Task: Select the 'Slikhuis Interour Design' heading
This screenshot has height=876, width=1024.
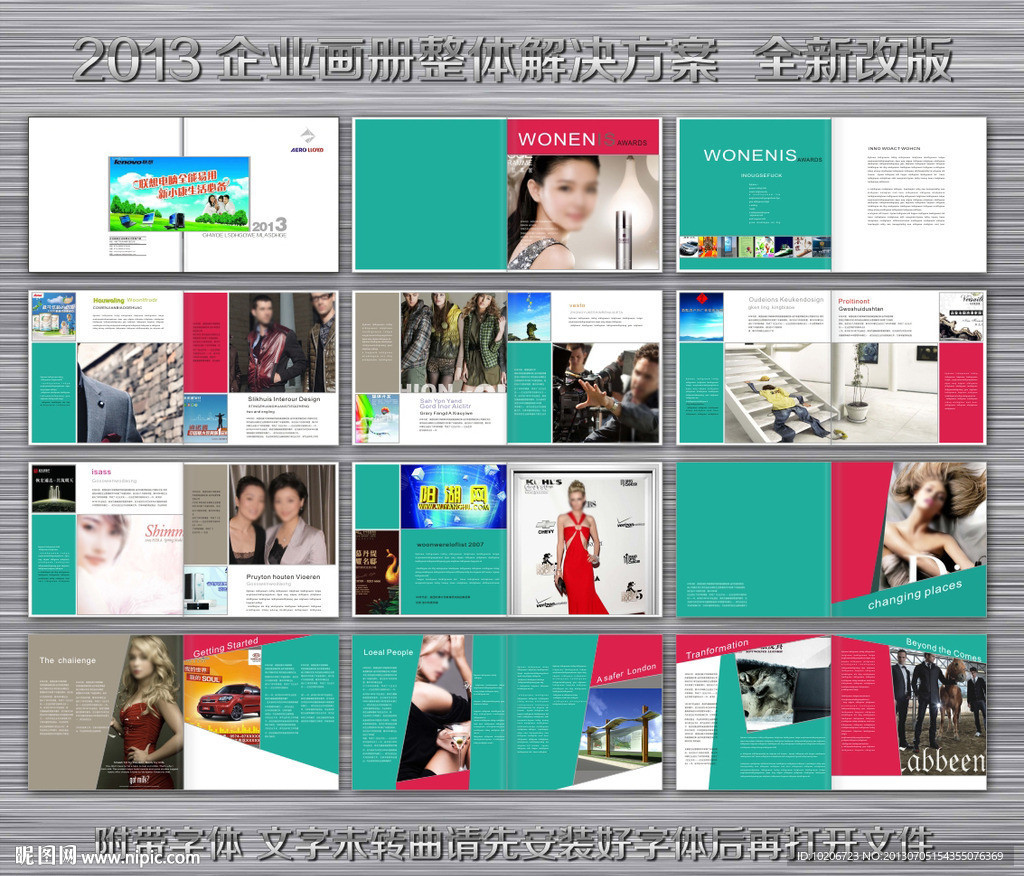Action: (283, 398)
